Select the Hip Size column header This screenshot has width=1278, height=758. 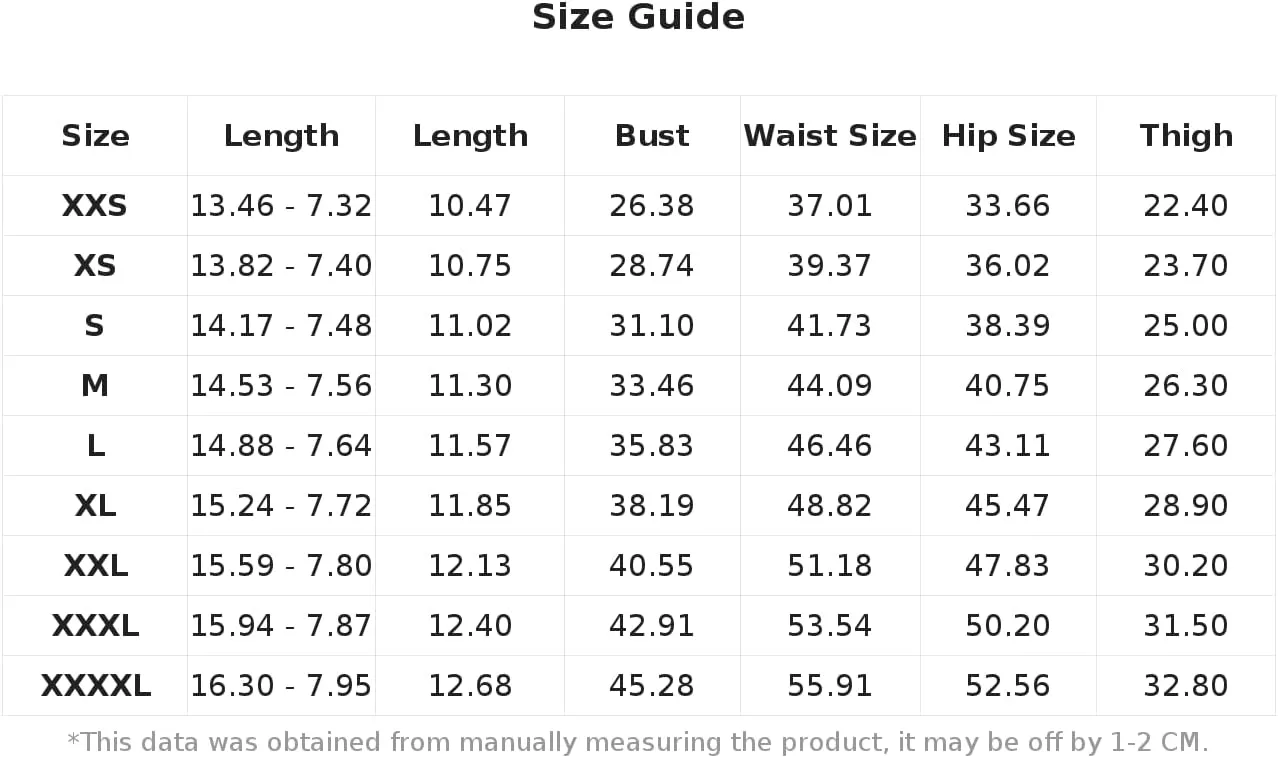coord(1008,136)
